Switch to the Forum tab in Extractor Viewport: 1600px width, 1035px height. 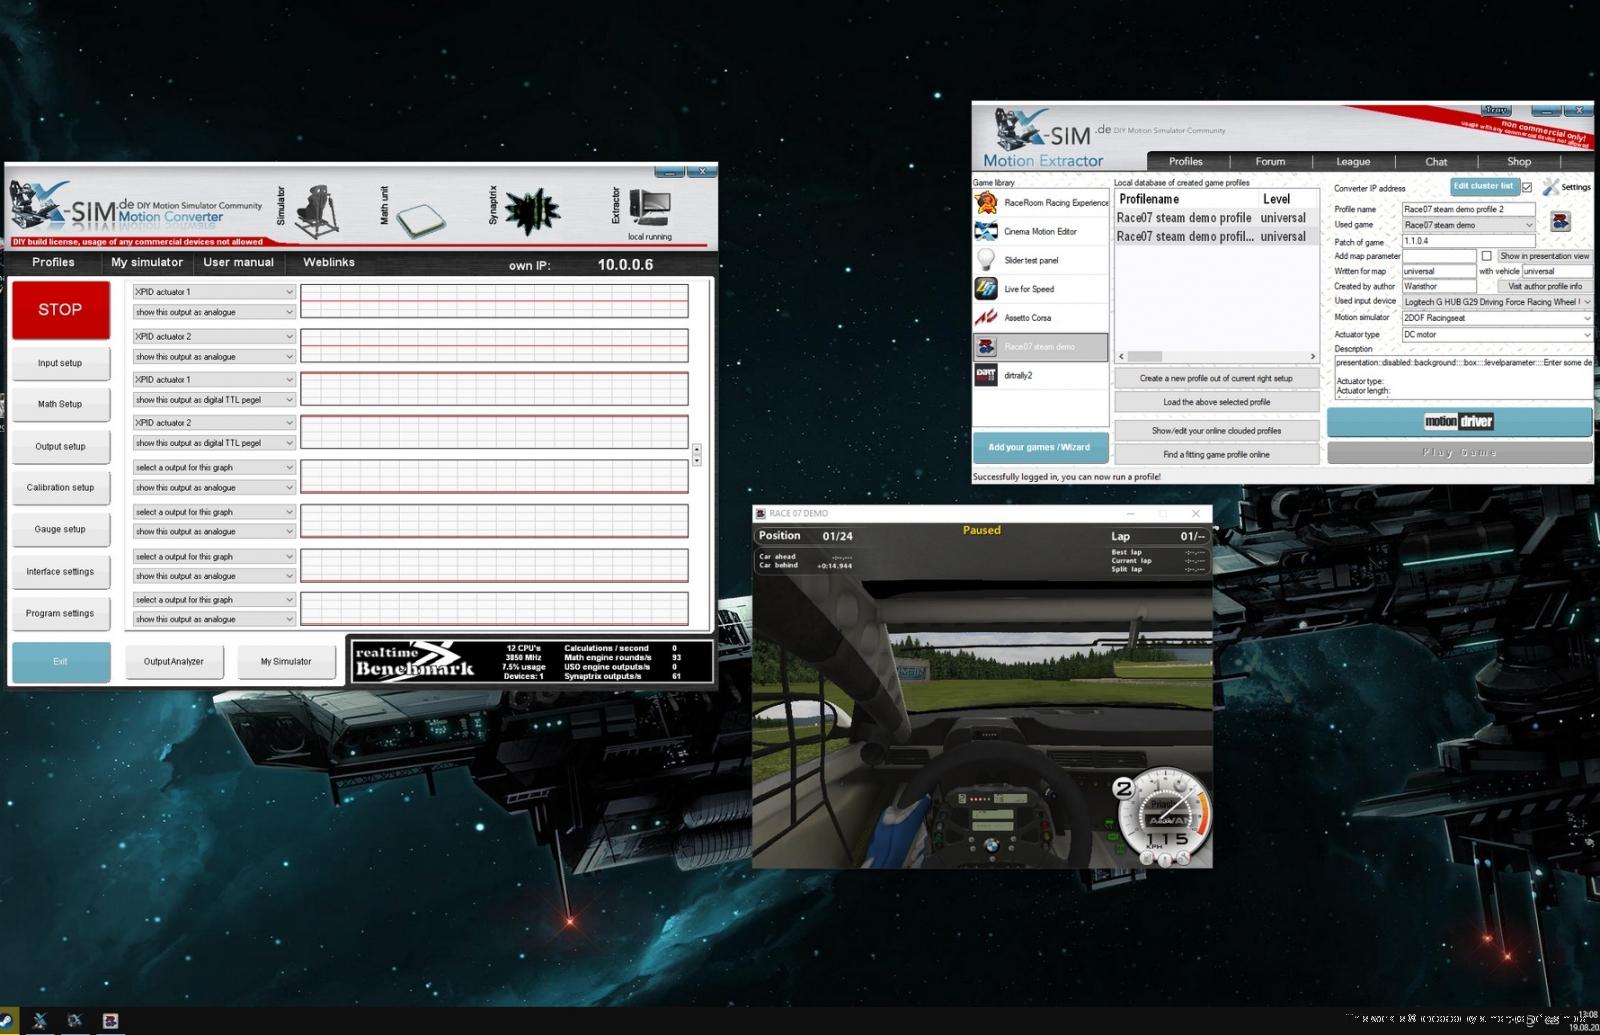point(1270,161)
